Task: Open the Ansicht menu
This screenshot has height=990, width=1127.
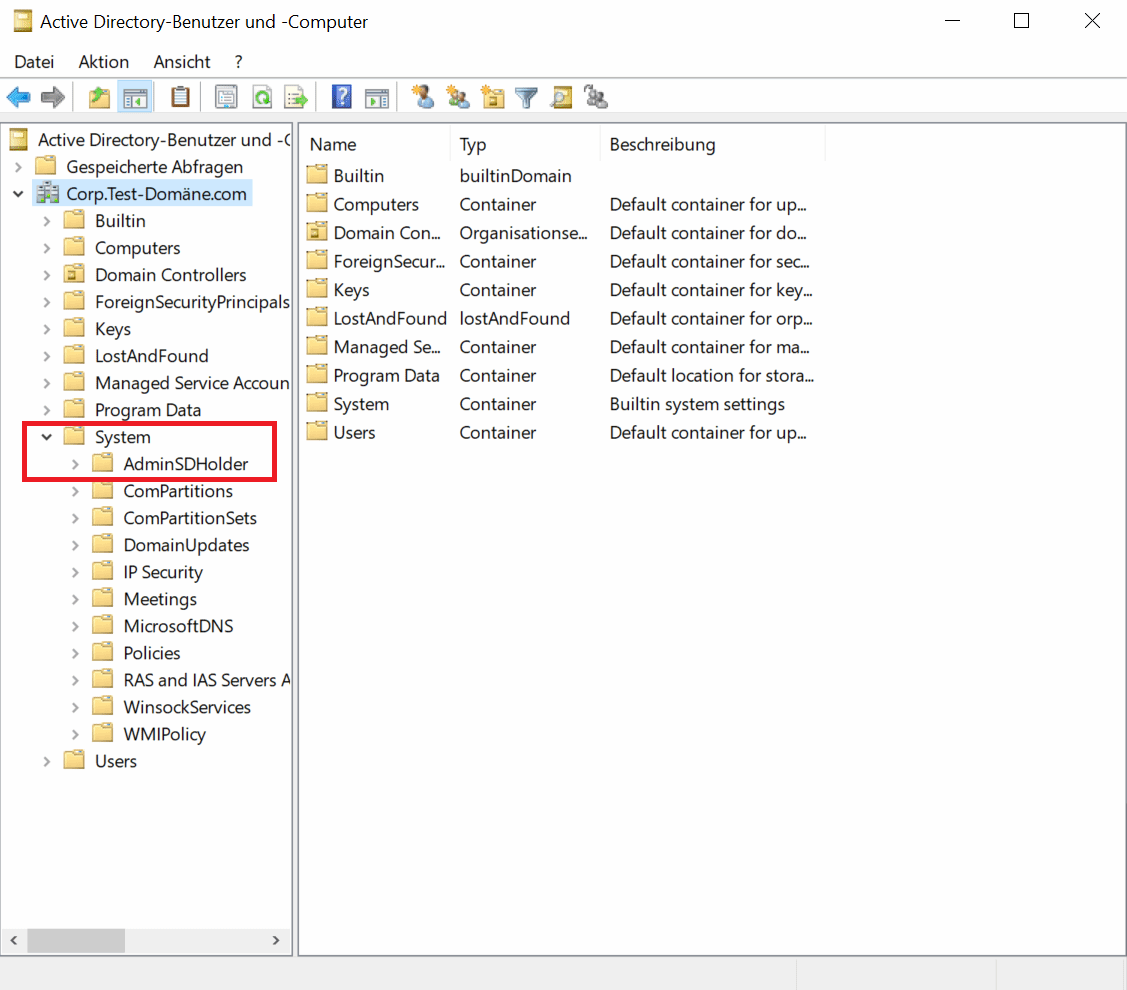Action: (x=181, y=62)
